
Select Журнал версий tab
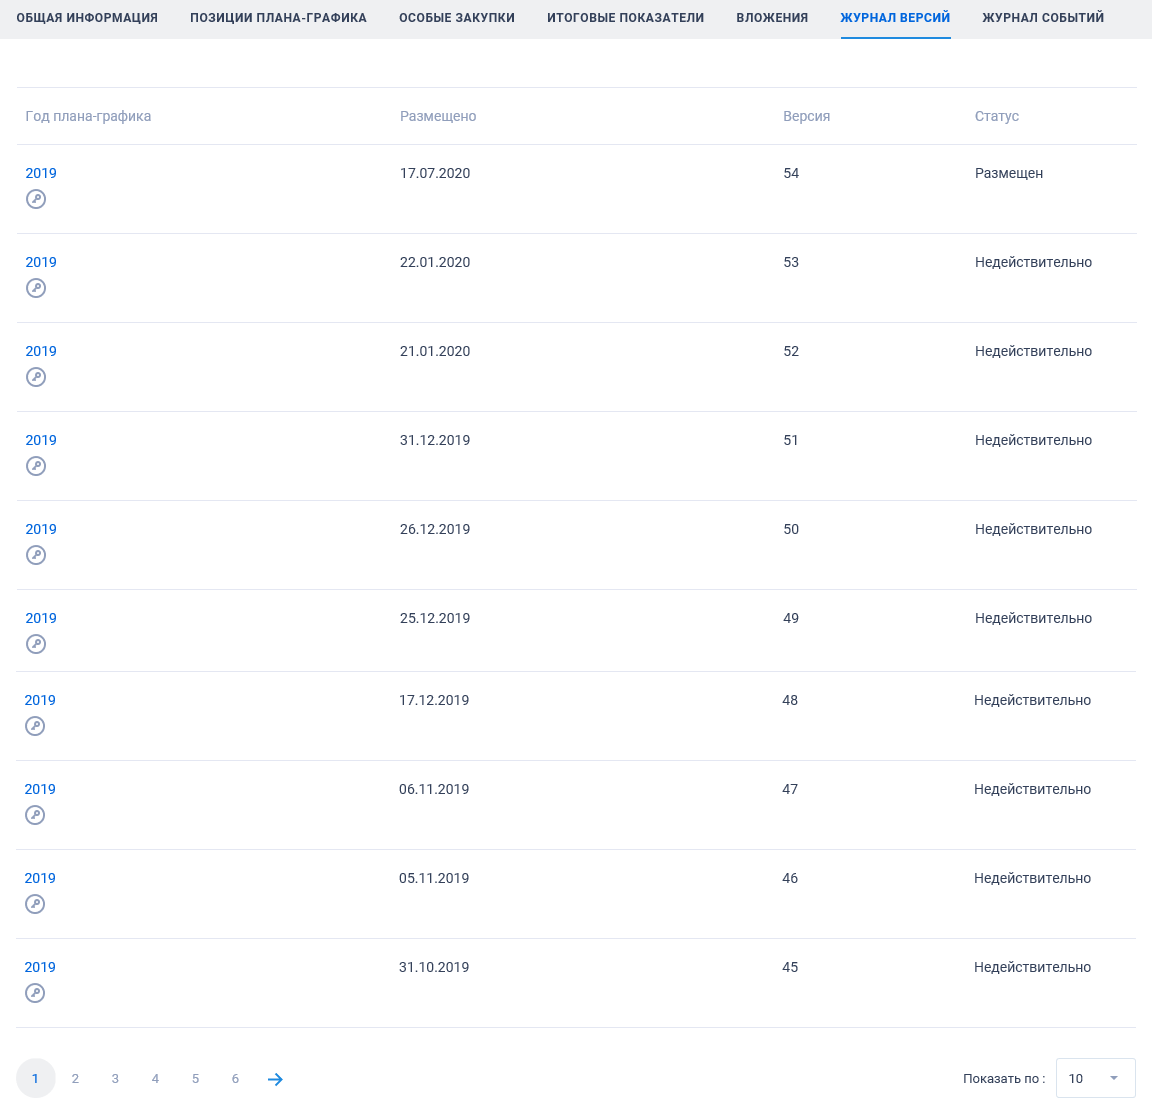tap(895, 18)
